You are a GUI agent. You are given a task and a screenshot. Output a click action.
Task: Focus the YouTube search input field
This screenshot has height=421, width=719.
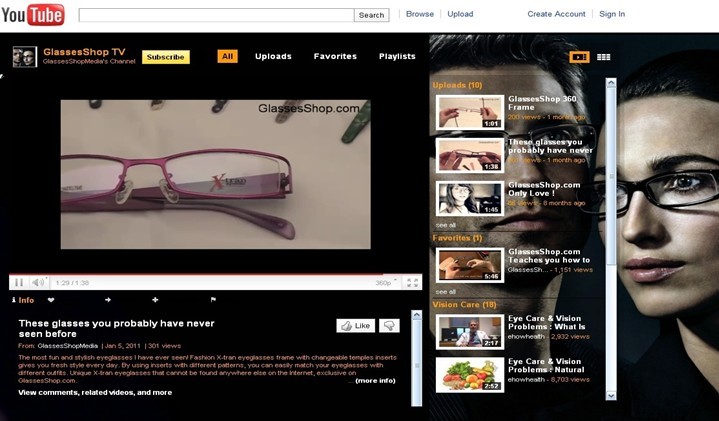click(216, 15)
